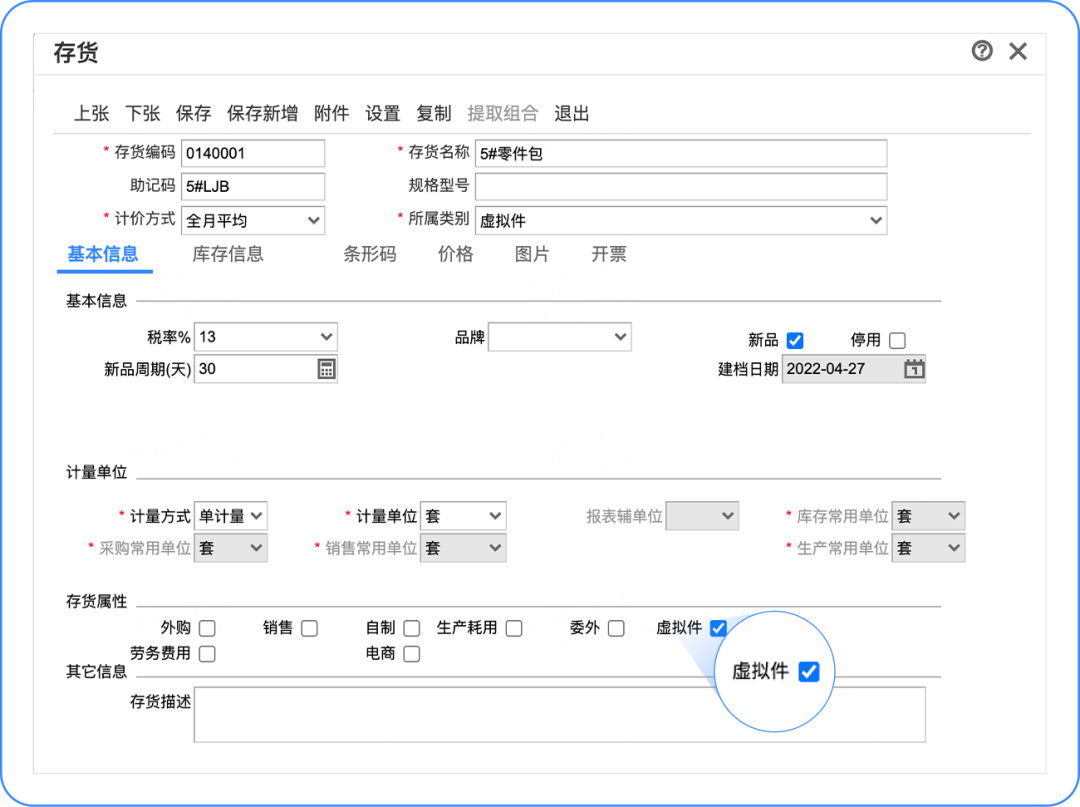Enable the 停用 checkbox
1080x807 pixels.
(x=899, y=341)
